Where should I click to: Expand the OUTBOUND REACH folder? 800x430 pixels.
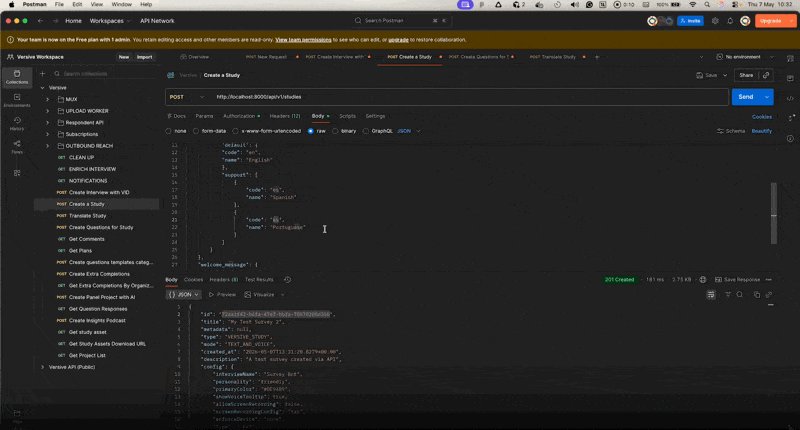click(x=48, y=146)
